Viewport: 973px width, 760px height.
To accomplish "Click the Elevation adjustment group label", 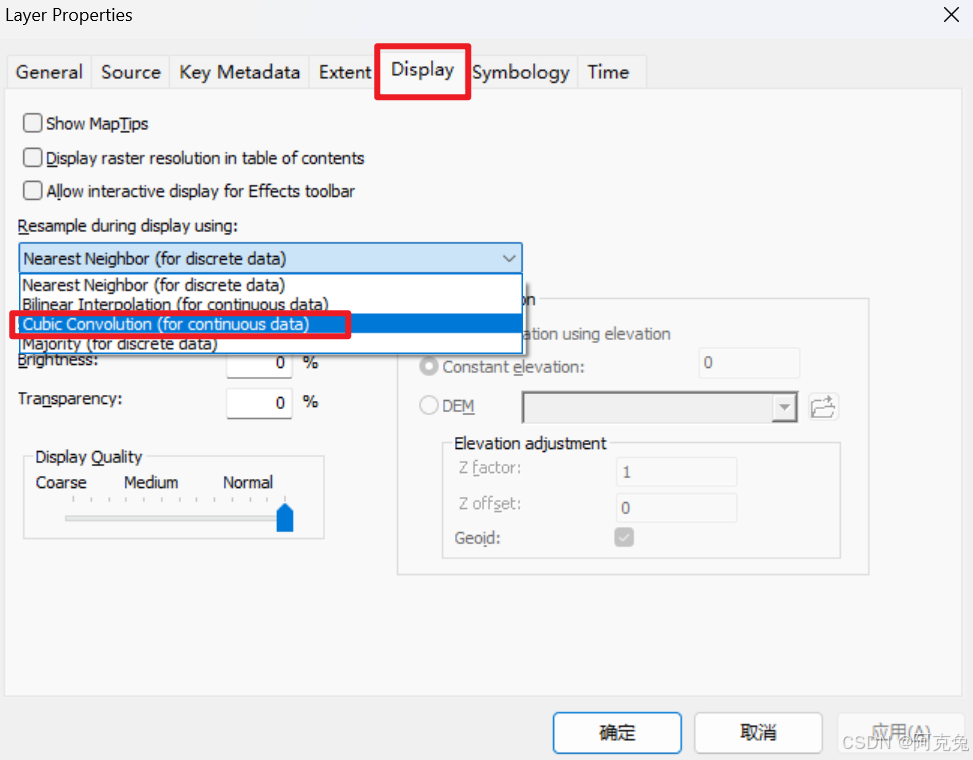I will tap(530, 444).
